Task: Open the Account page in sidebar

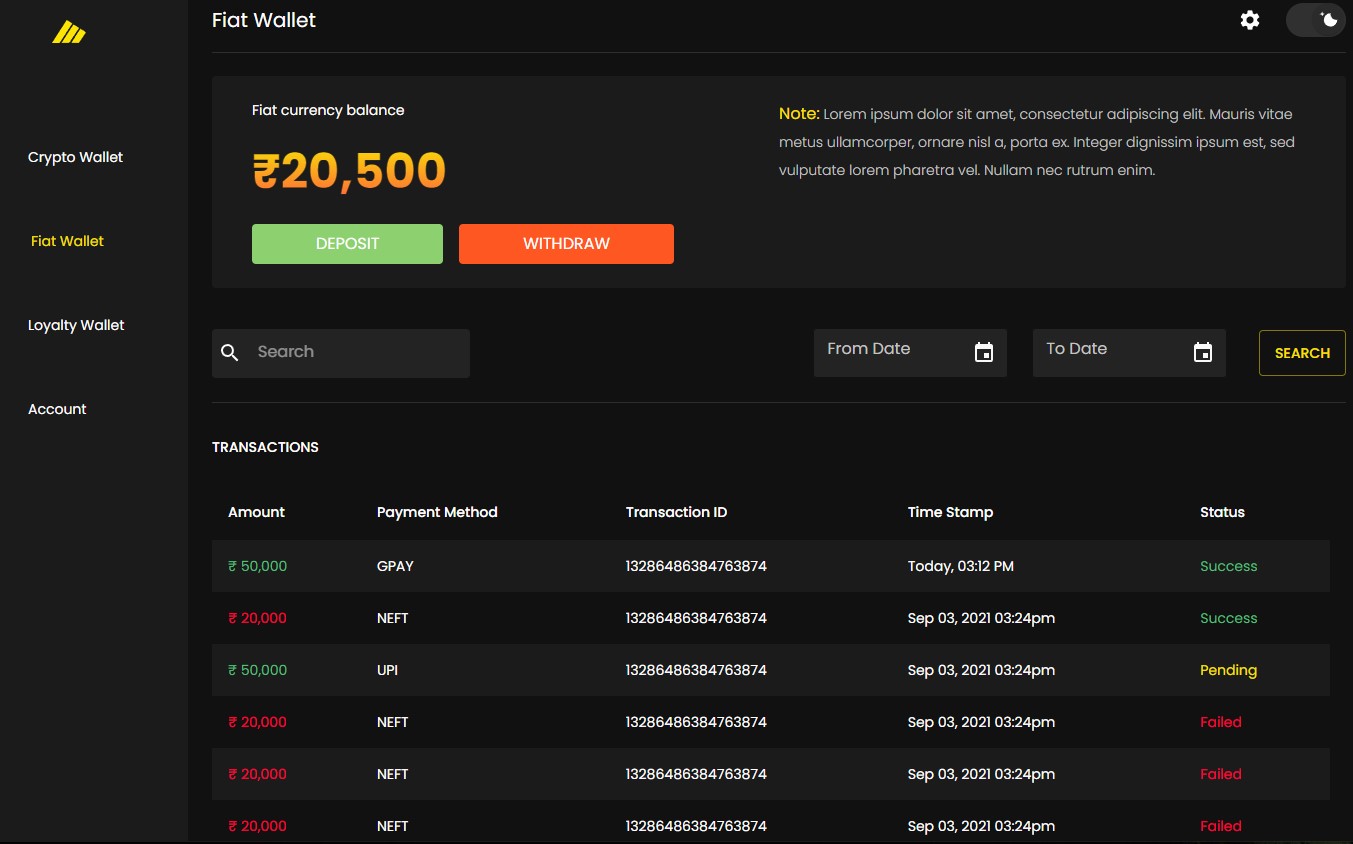Action: (58, 409)
